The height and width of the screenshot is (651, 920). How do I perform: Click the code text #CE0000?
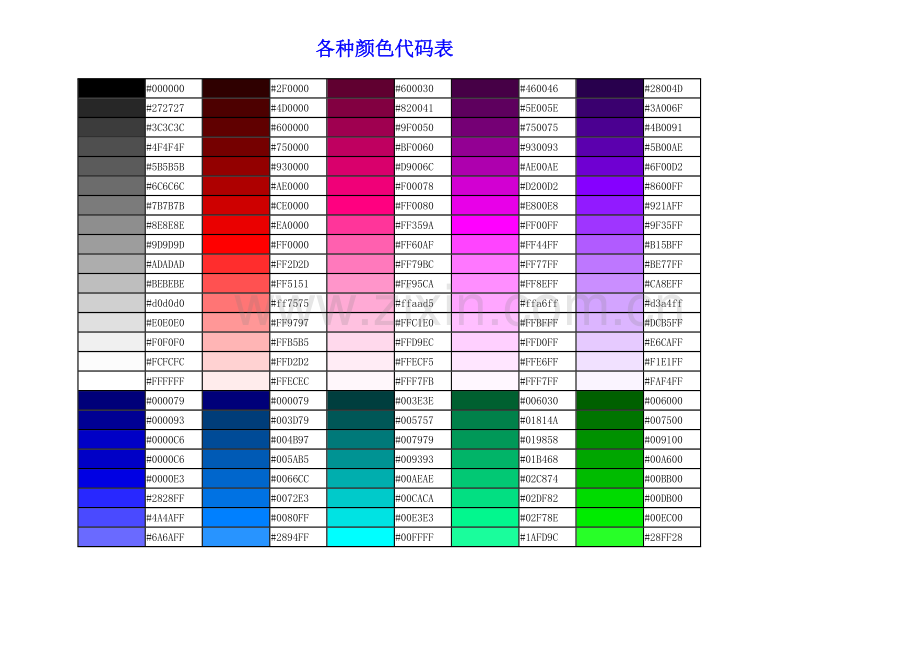(x=289, y=206)
